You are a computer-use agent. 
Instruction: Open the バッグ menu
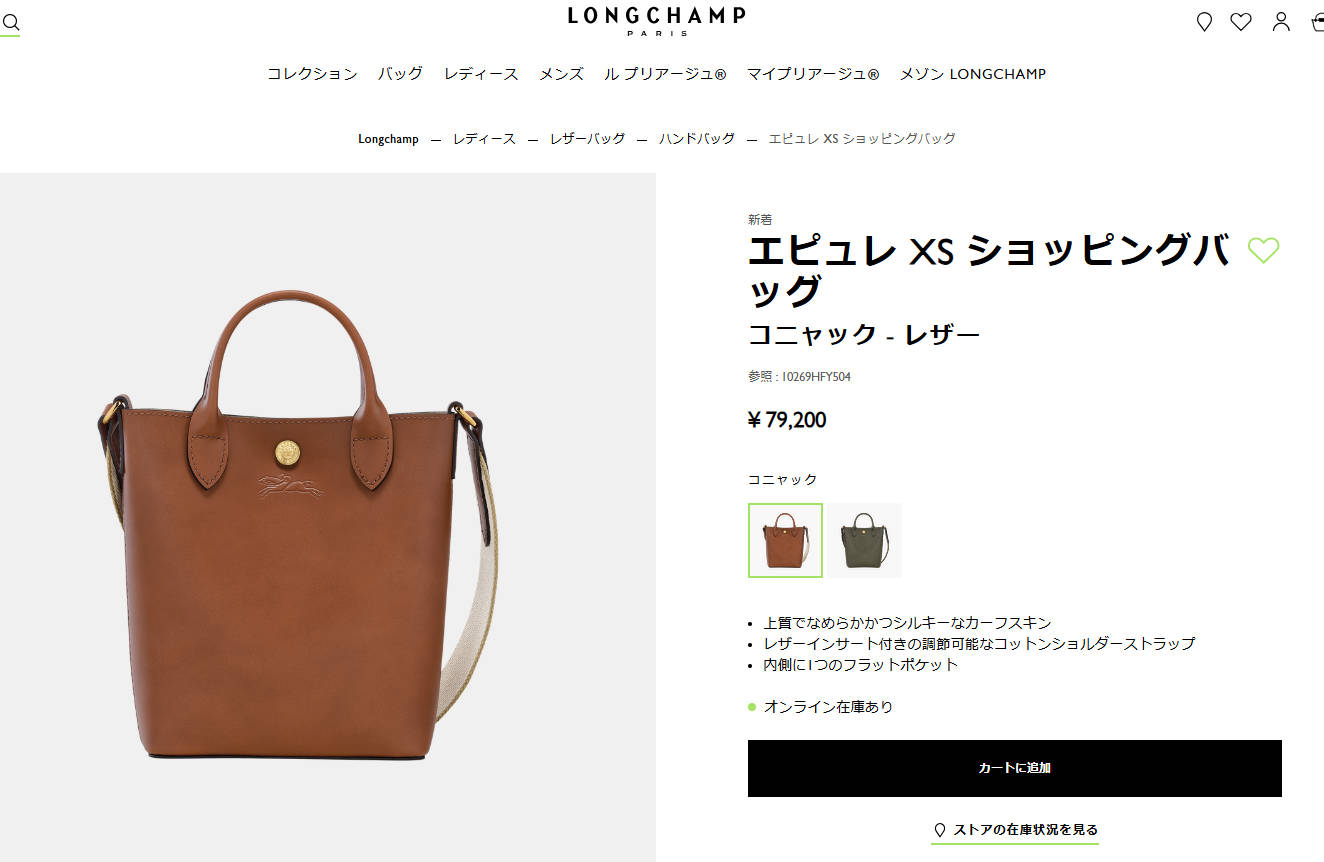click(x=400, y=74)
